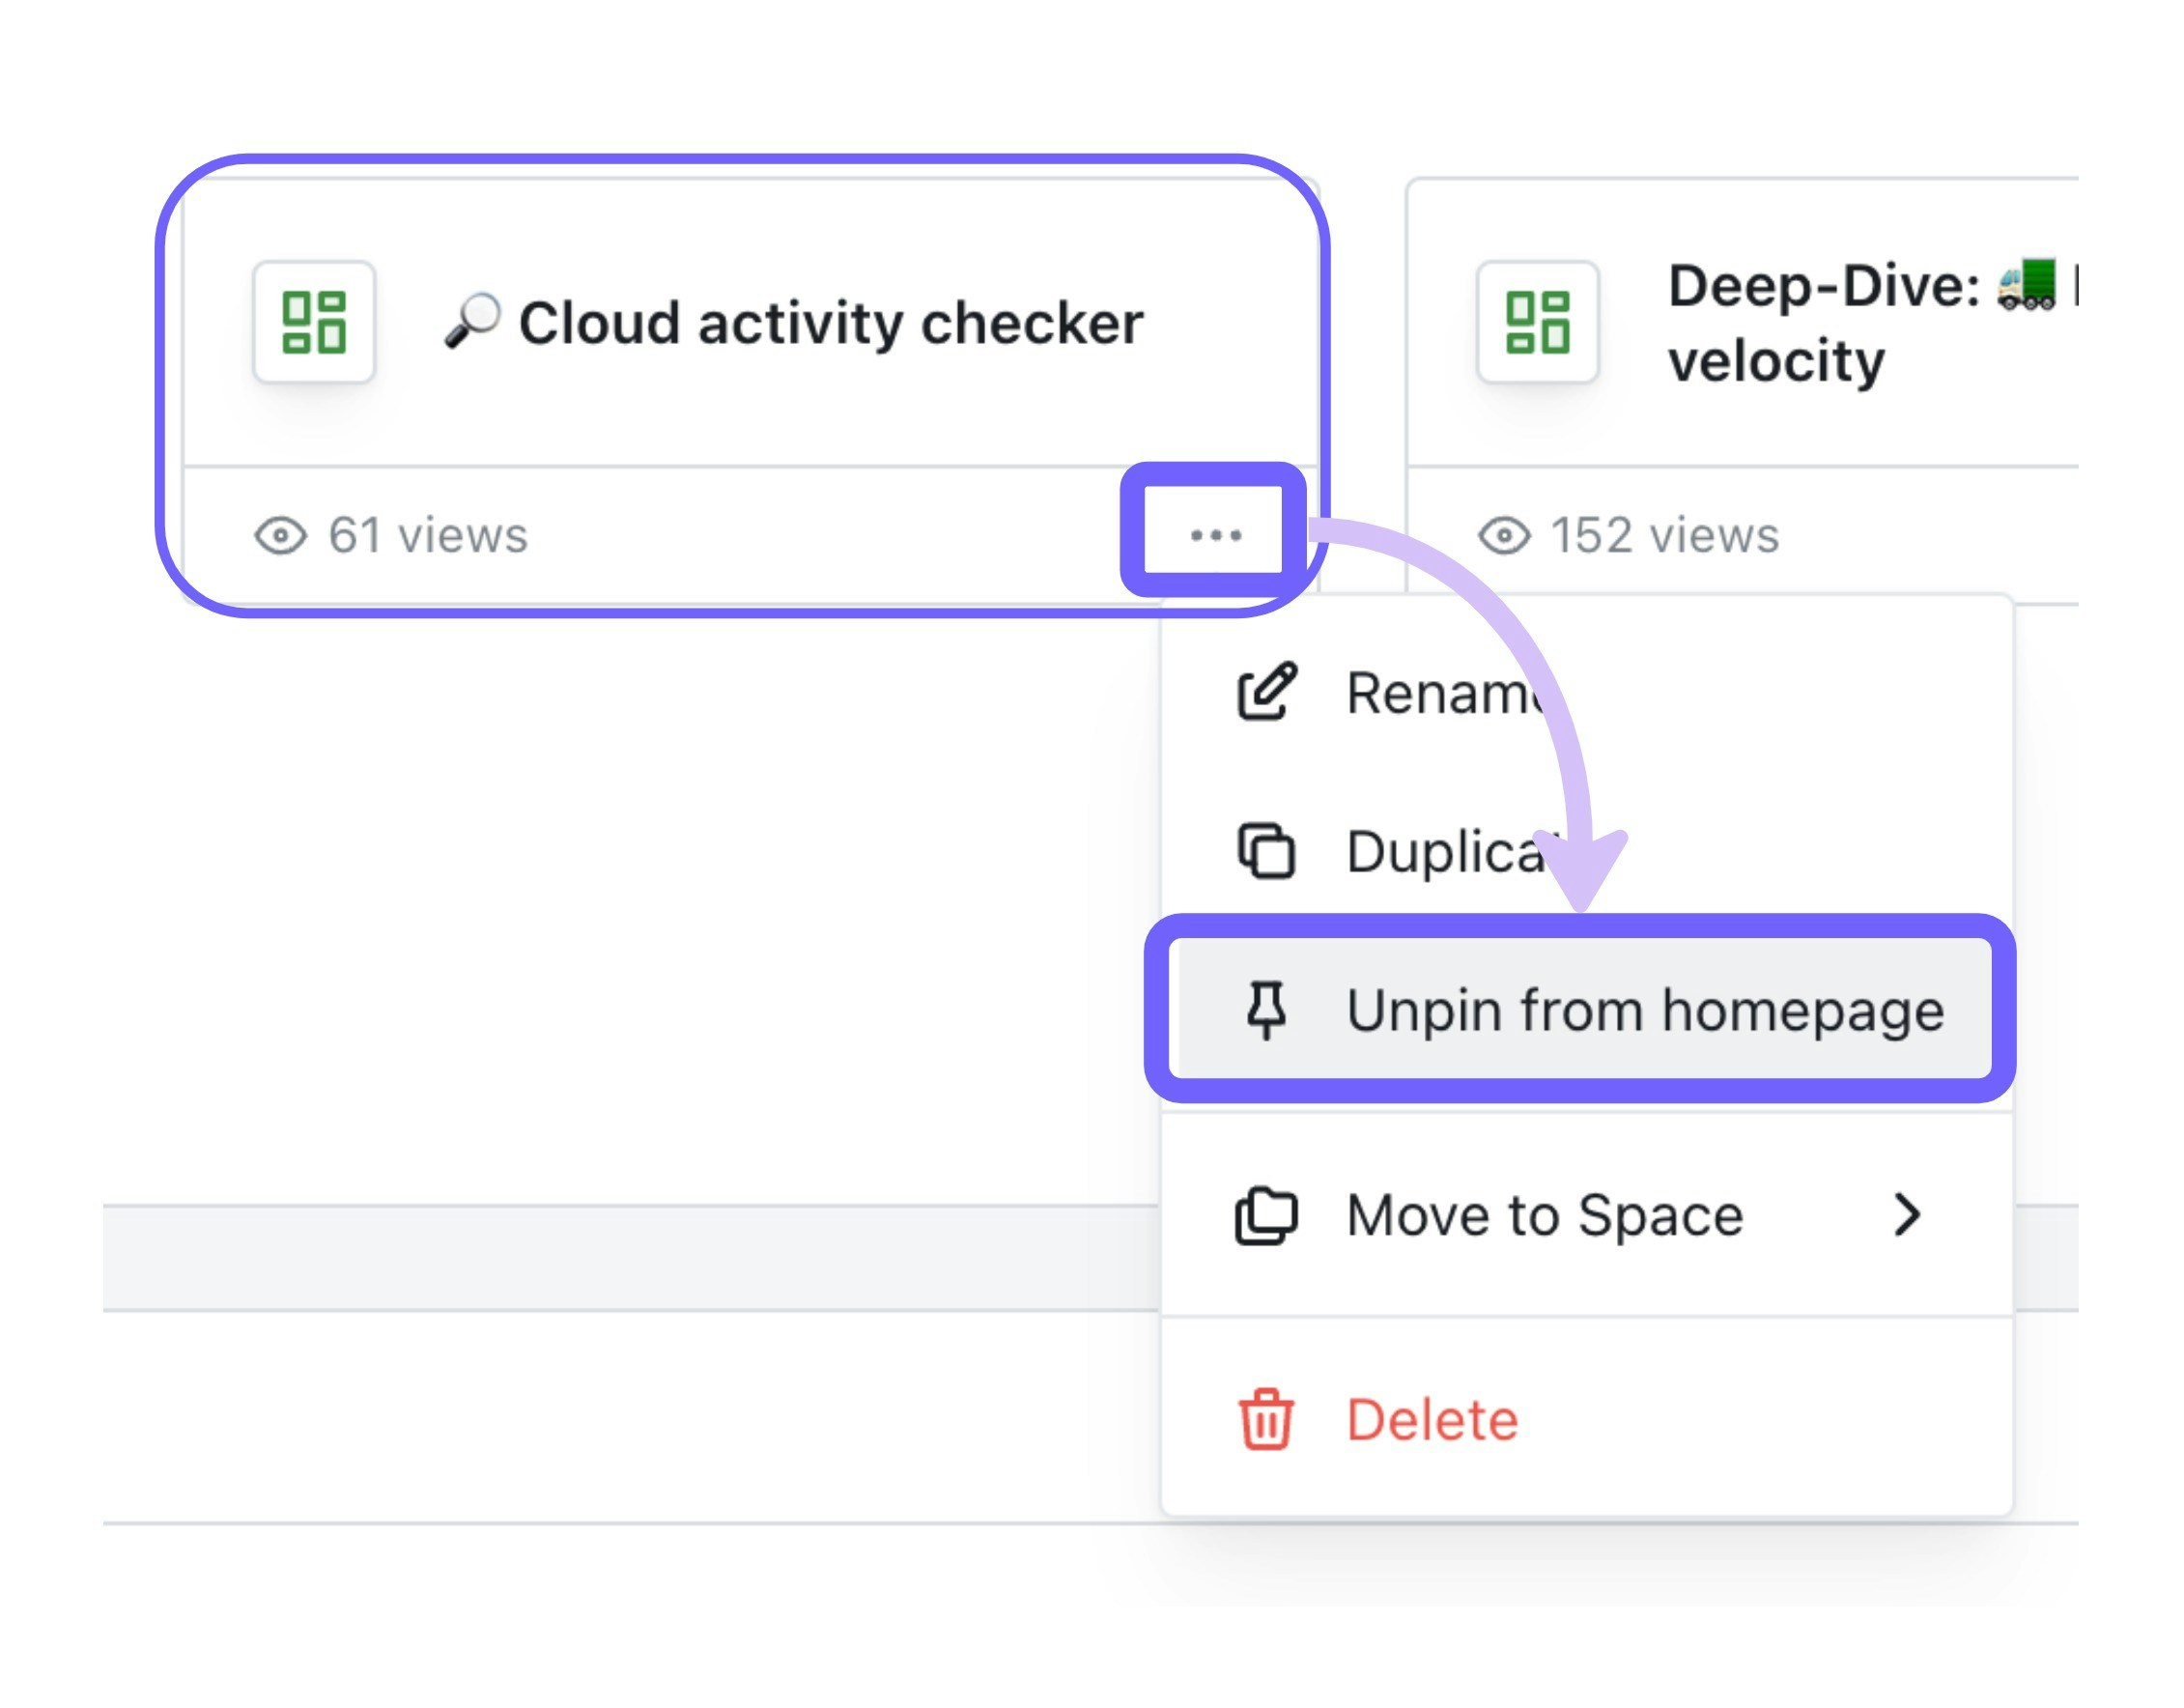Image resolution: width=2184 pixels, height=1708 pixels.
Task: Click the folder icon beside Move to Space
Action: 1266,1215
